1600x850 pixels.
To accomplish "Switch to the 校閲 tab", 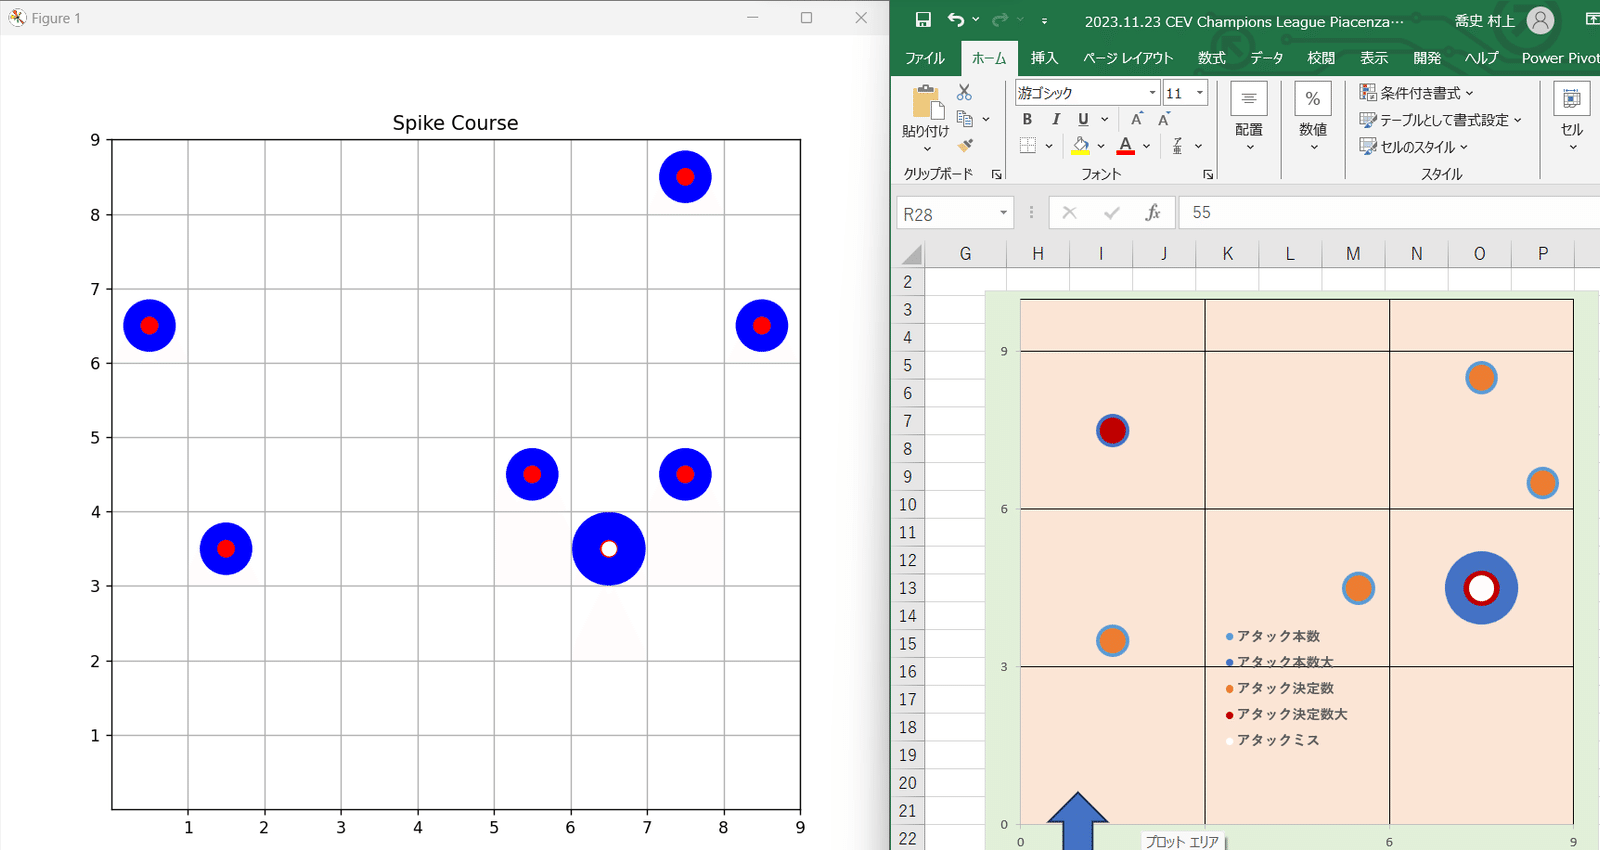I will 1321,58.
